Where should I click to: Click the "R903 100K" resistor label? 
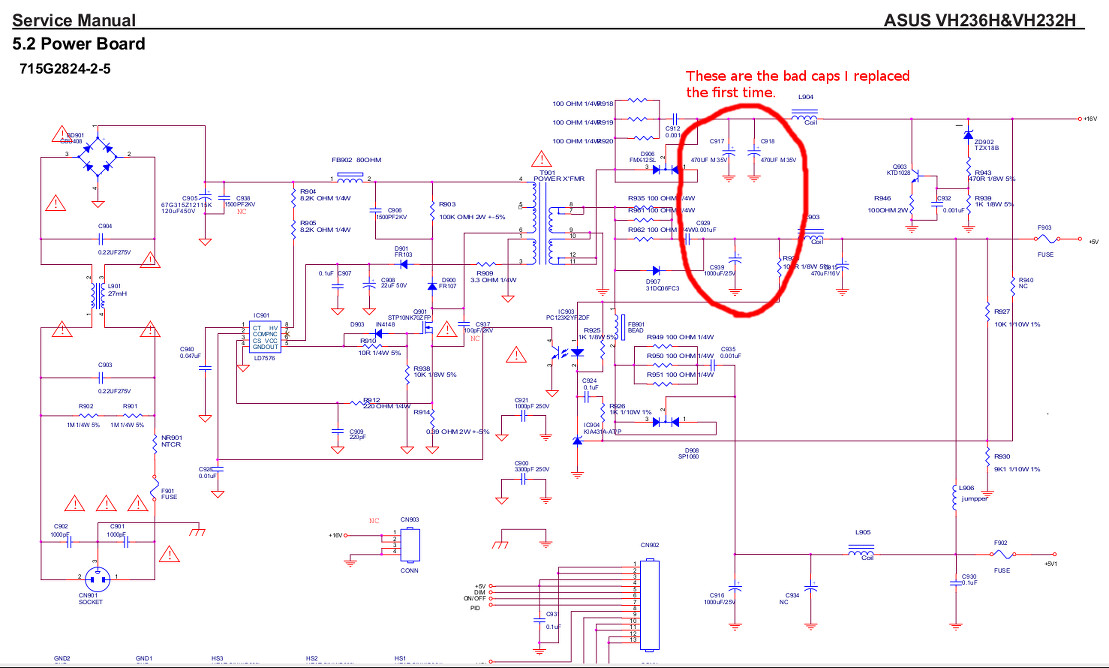pyautogui.click(x=472, y=210)
